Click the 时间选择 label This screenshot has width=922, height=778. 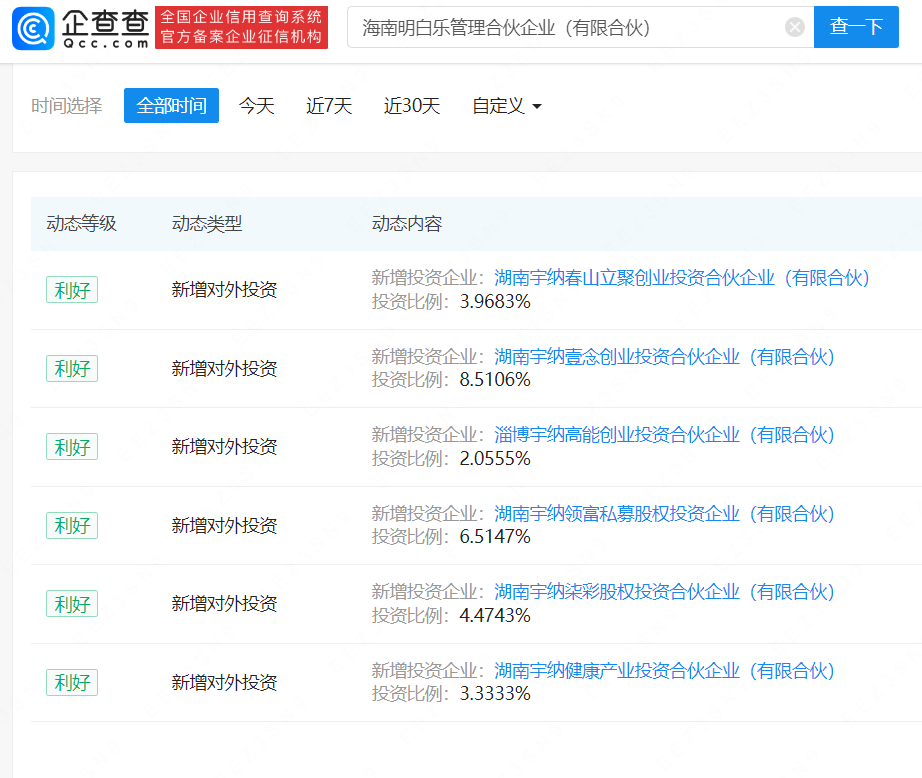click(x=66, y=106)
